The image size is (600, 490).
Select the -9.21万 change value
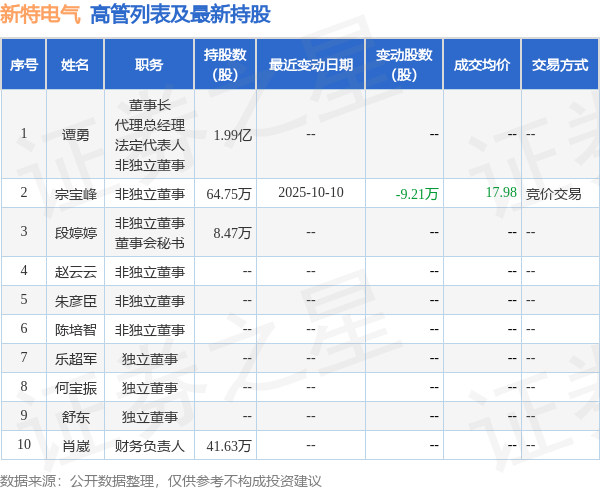[417, 194]
